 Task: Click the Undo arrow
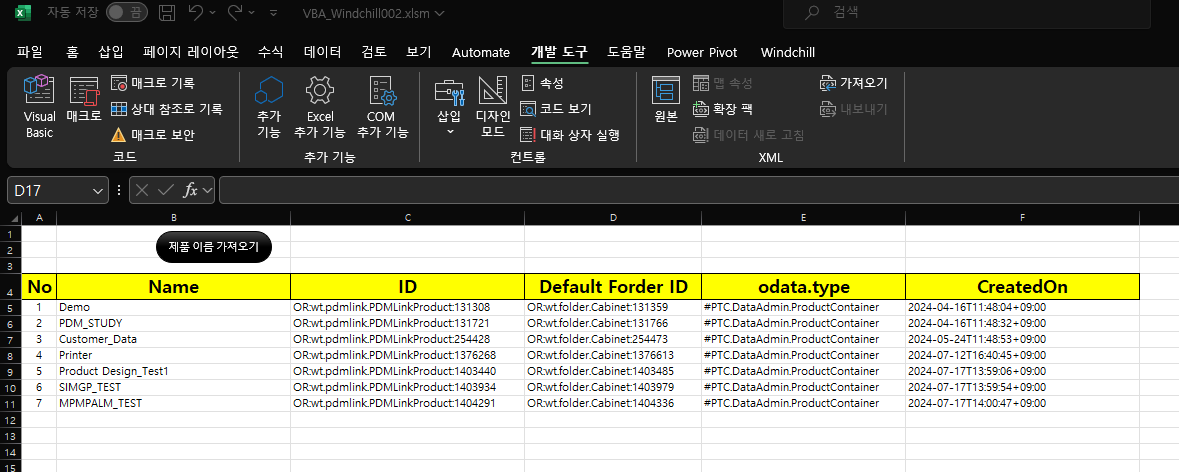pos(195,13)
